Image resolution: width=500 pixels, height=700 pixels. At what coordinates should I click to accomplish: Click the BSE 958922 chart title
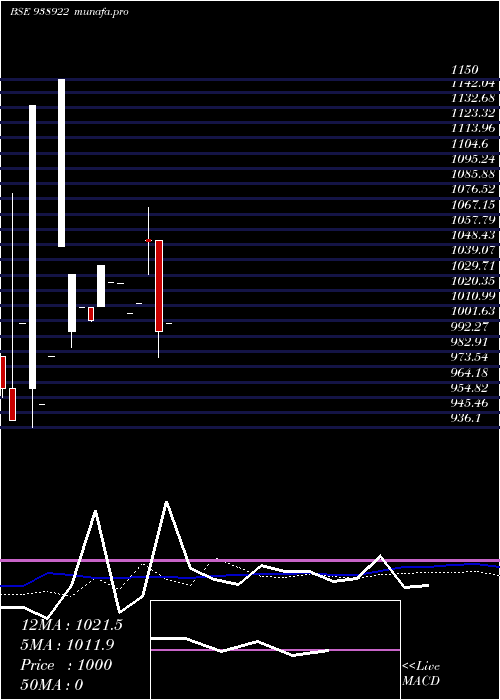point(39,12)
